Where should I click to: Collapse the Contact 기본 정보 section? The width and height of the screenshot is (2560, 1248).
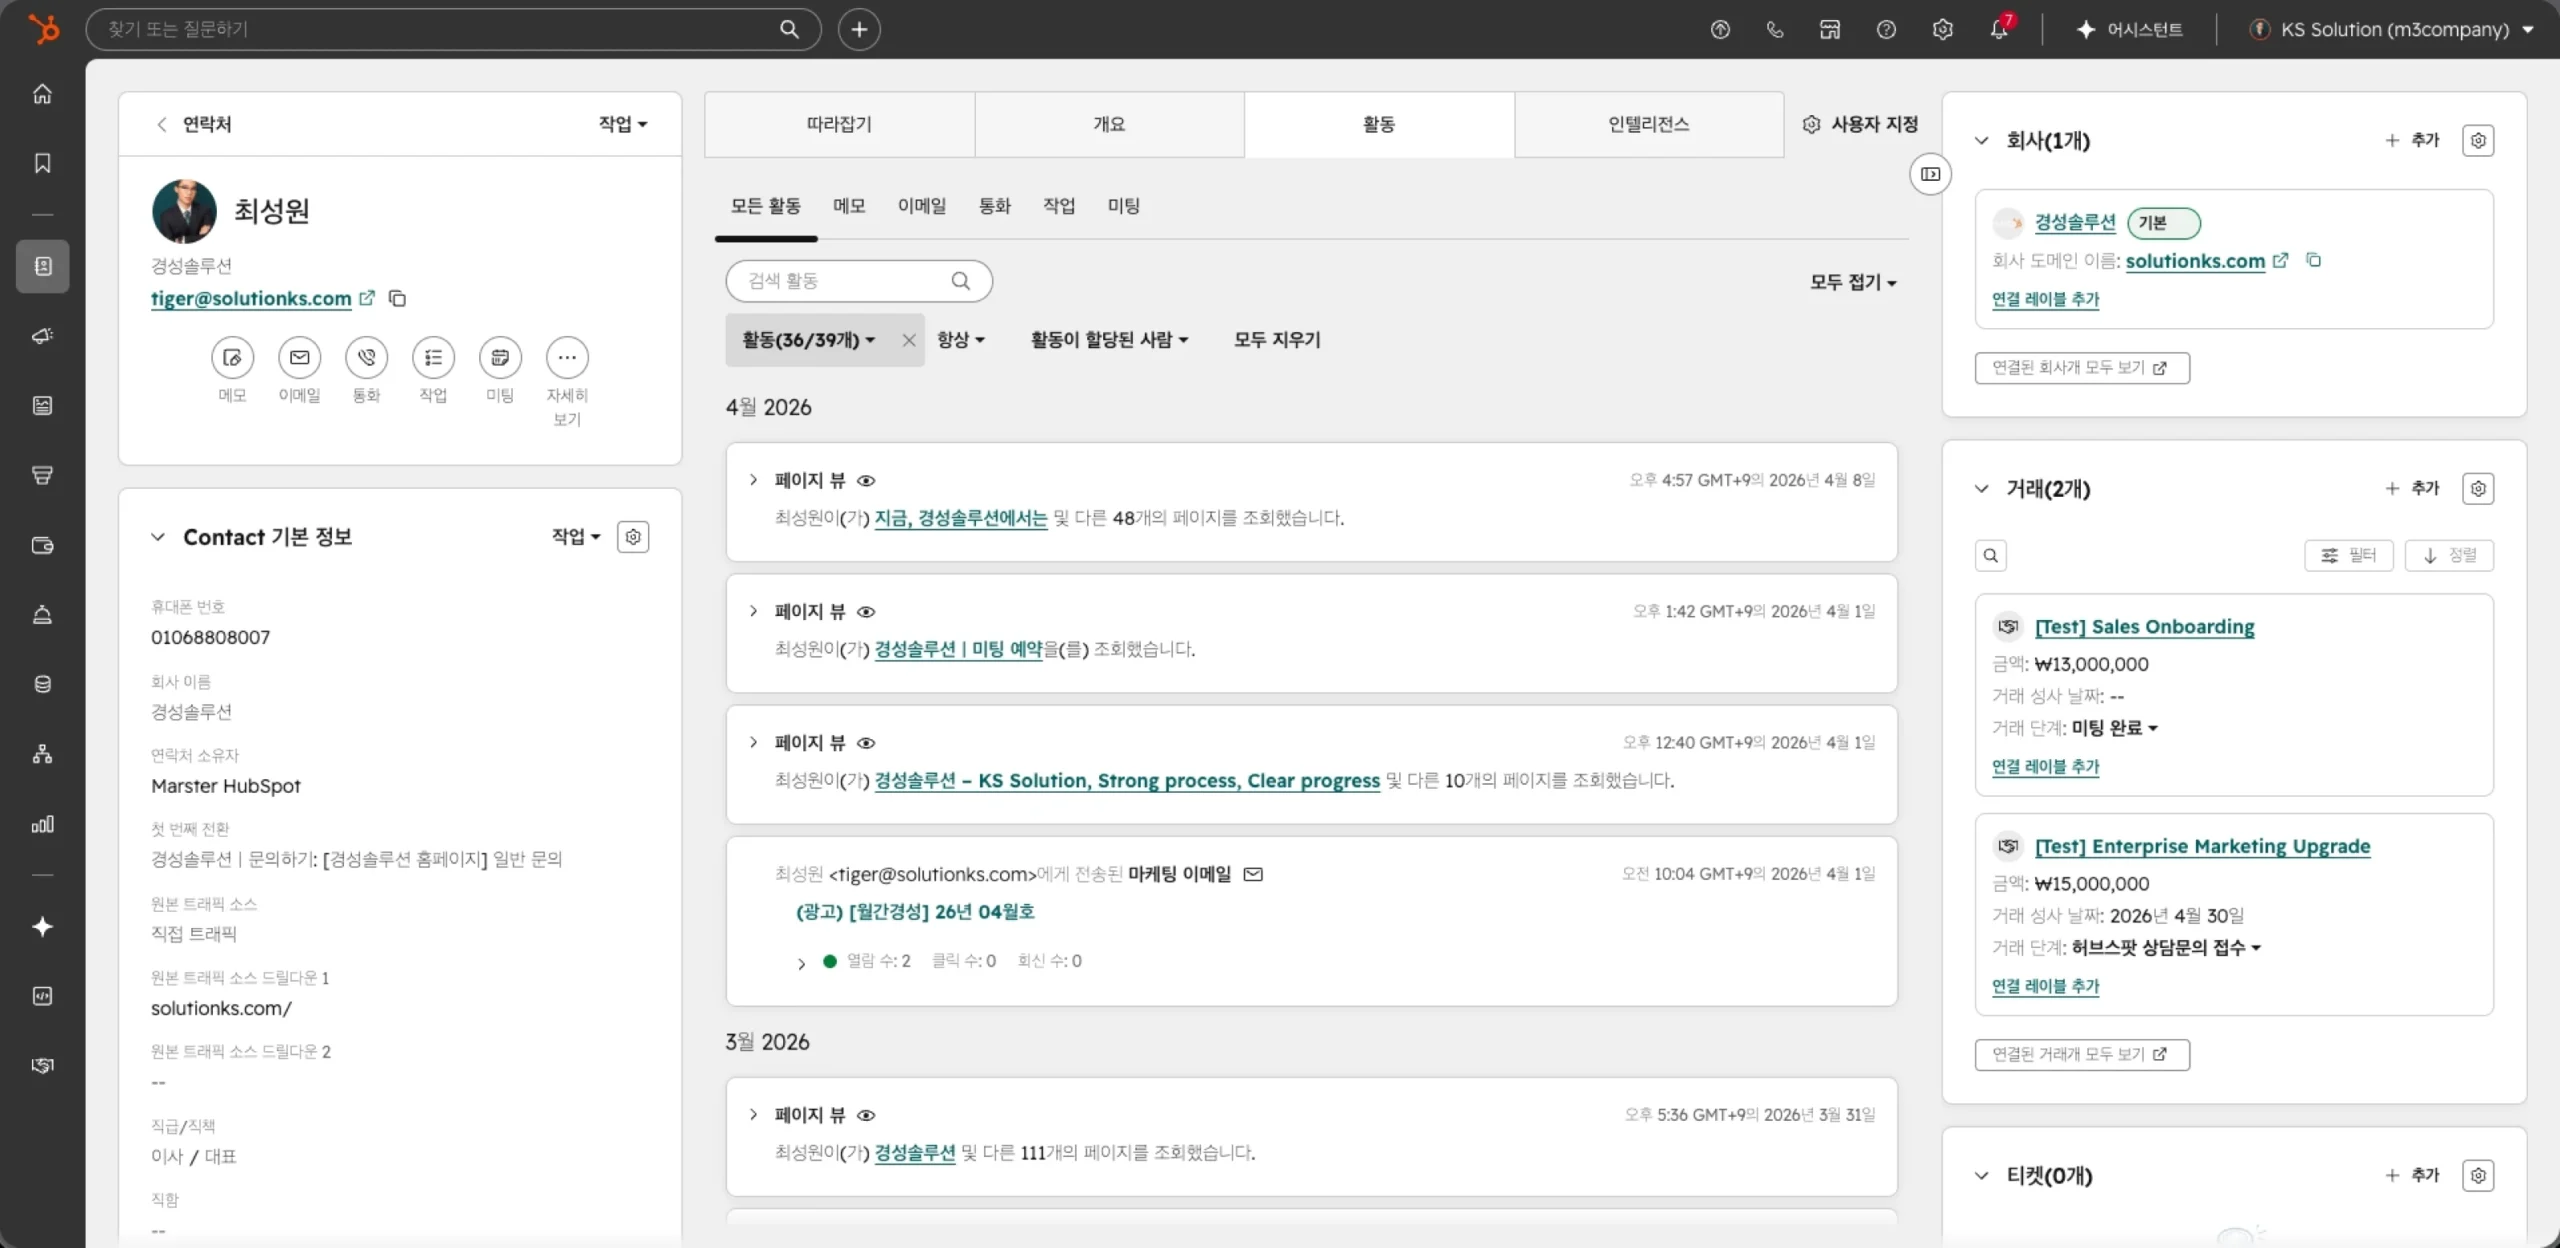(158, 537)
